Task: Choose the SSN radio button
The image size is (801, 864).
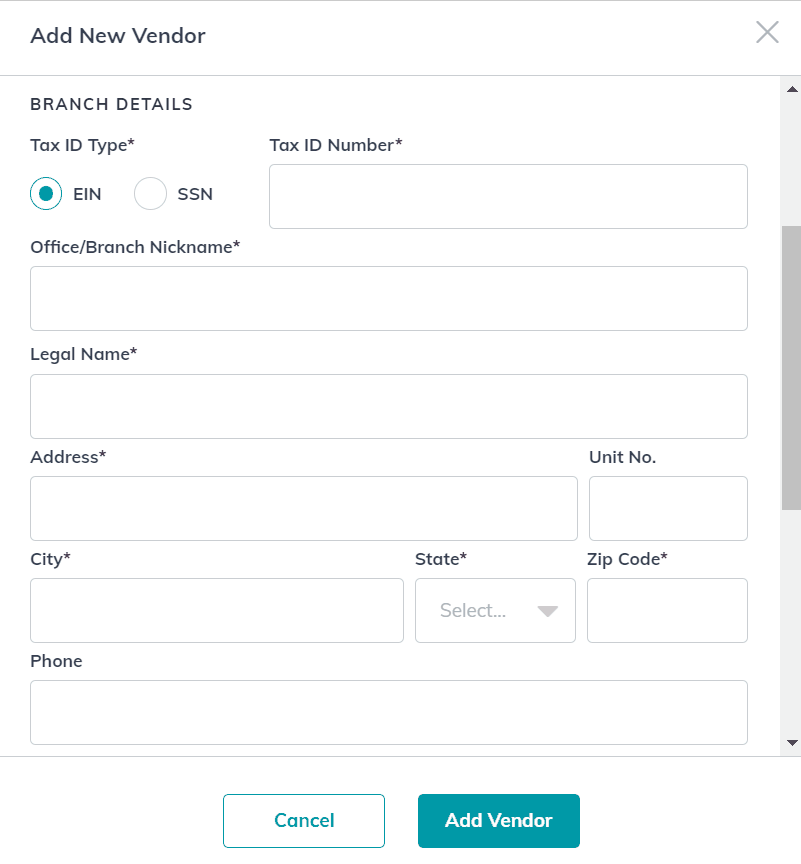Action: point(150,193)
